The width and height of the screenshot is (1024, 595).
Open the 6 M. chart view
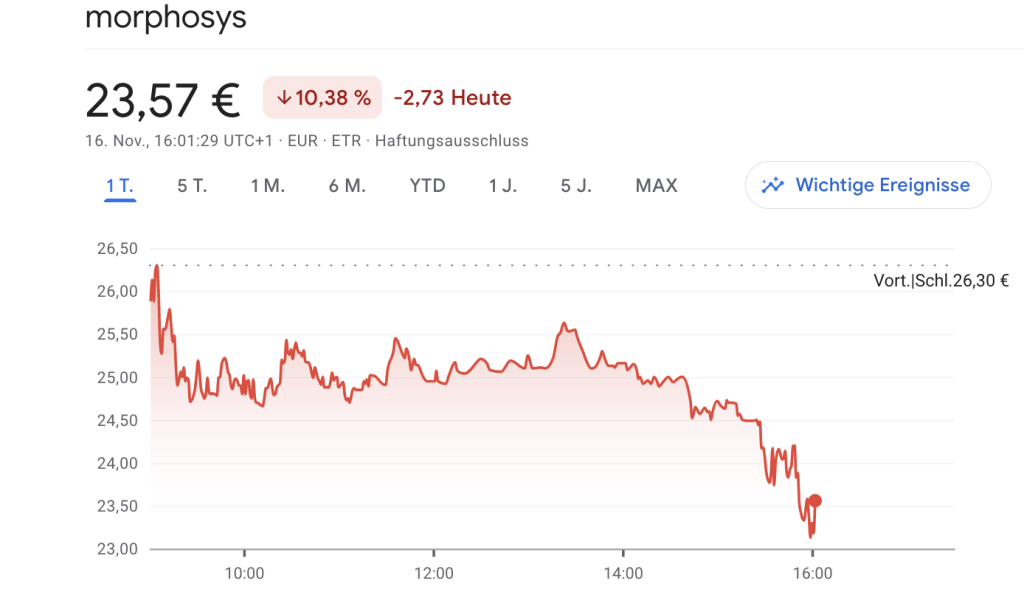pyautogui.click(x=347, y=185)
